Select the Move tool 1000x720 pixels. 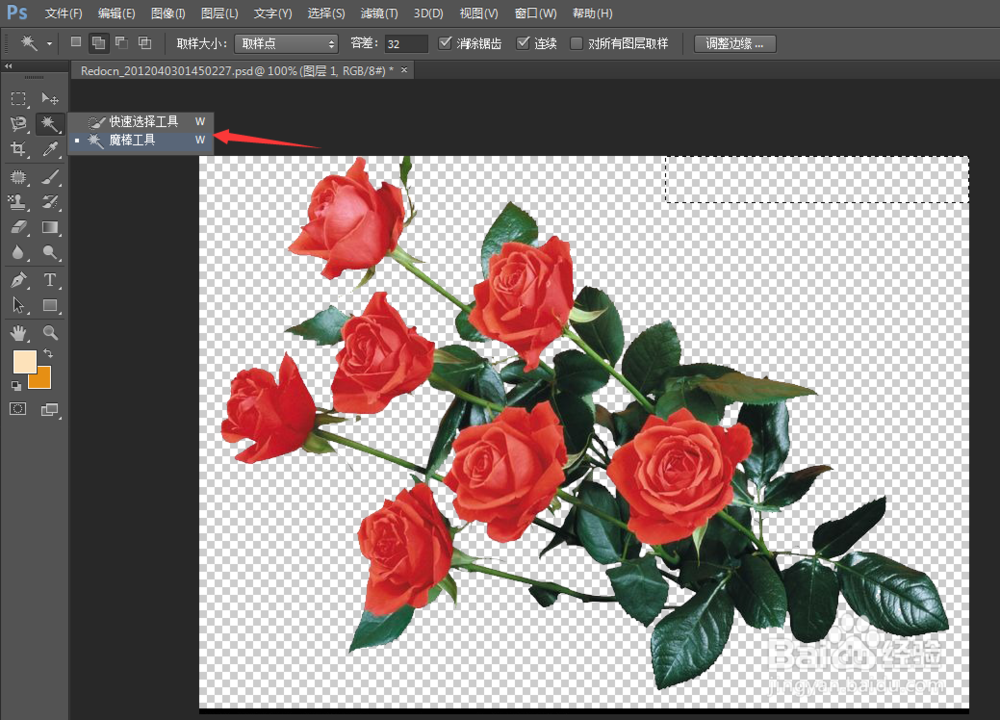(50, 99)
